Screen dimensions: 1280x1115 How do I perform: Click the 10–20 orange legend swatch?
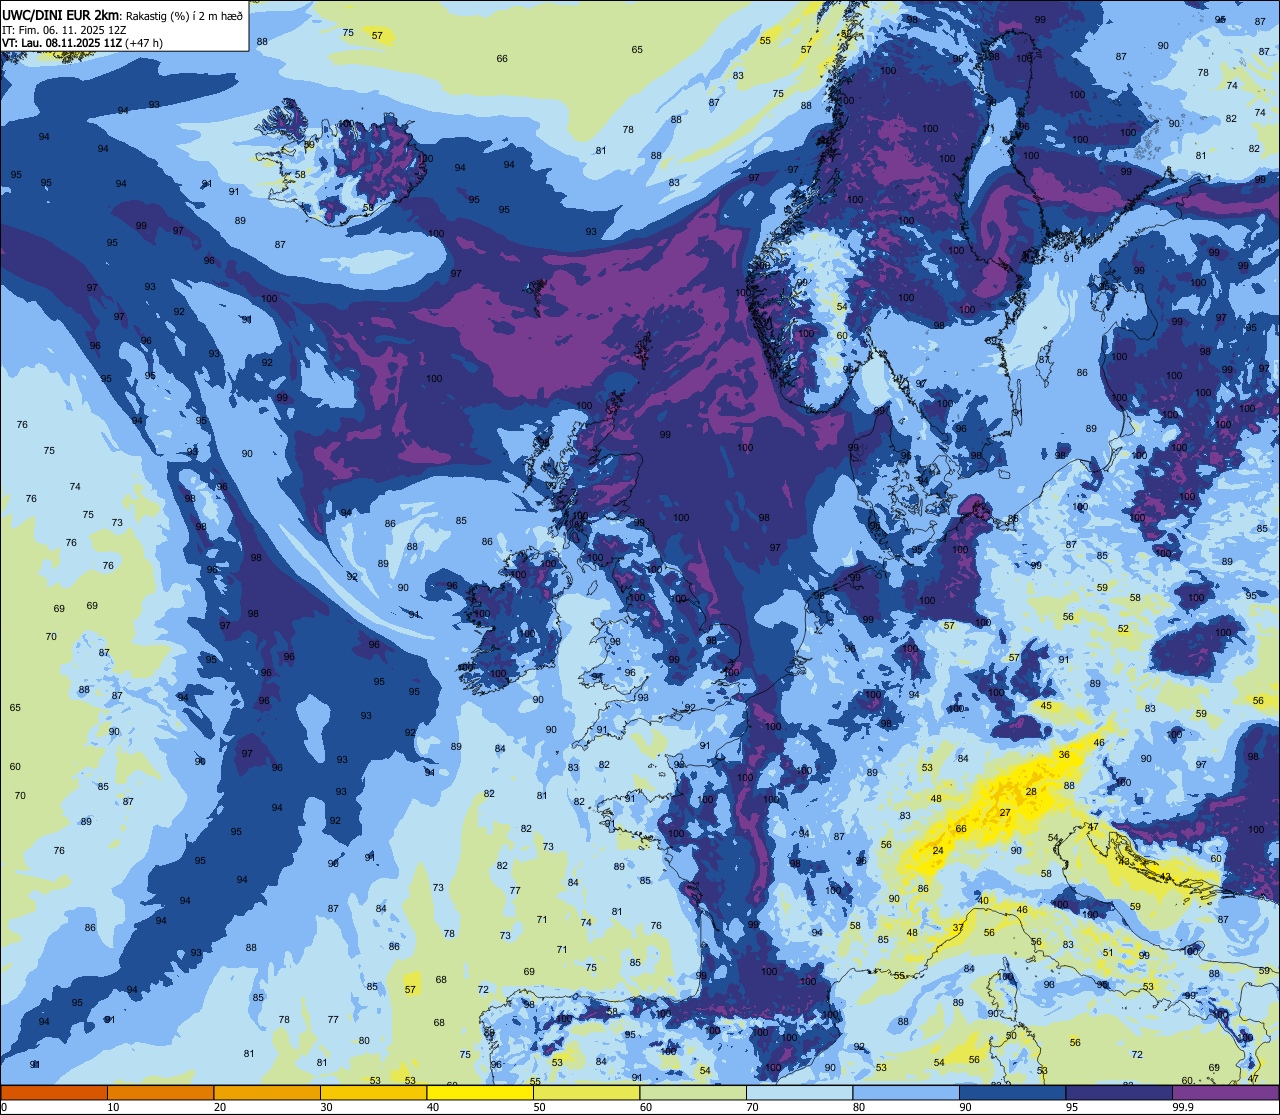point(160,1092)
